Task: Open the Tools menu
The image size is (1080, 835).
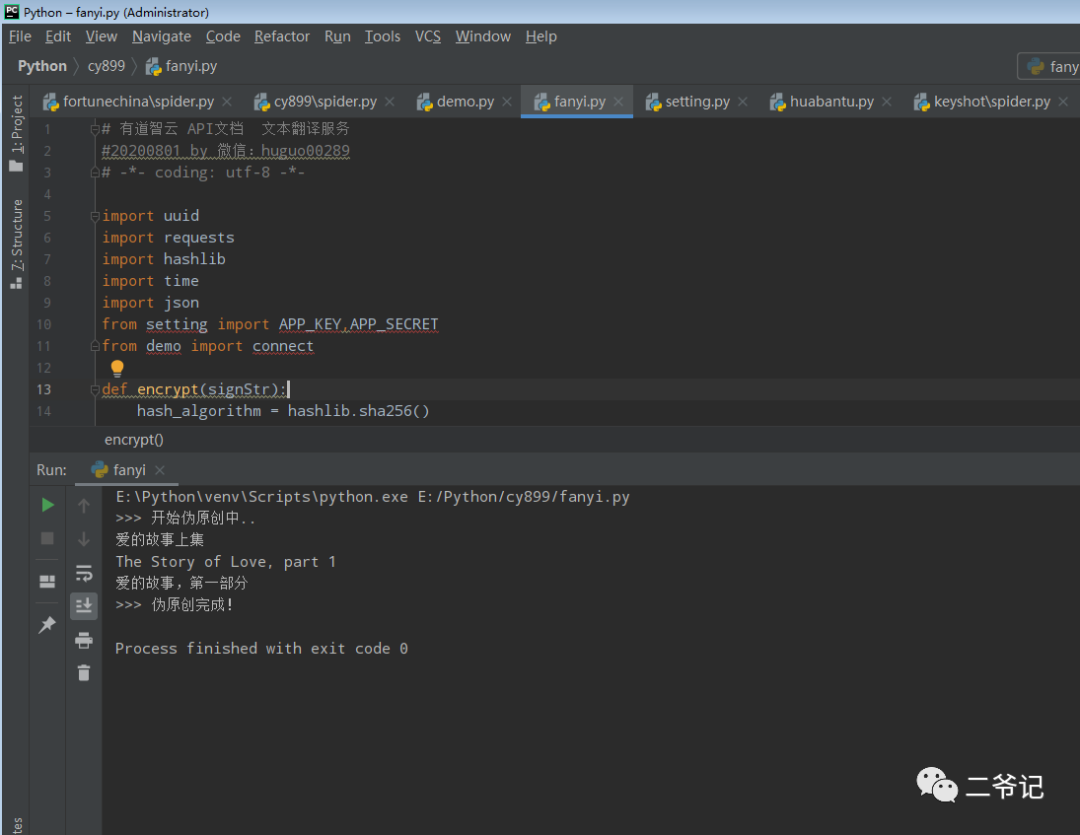Action: pos(382,37)
